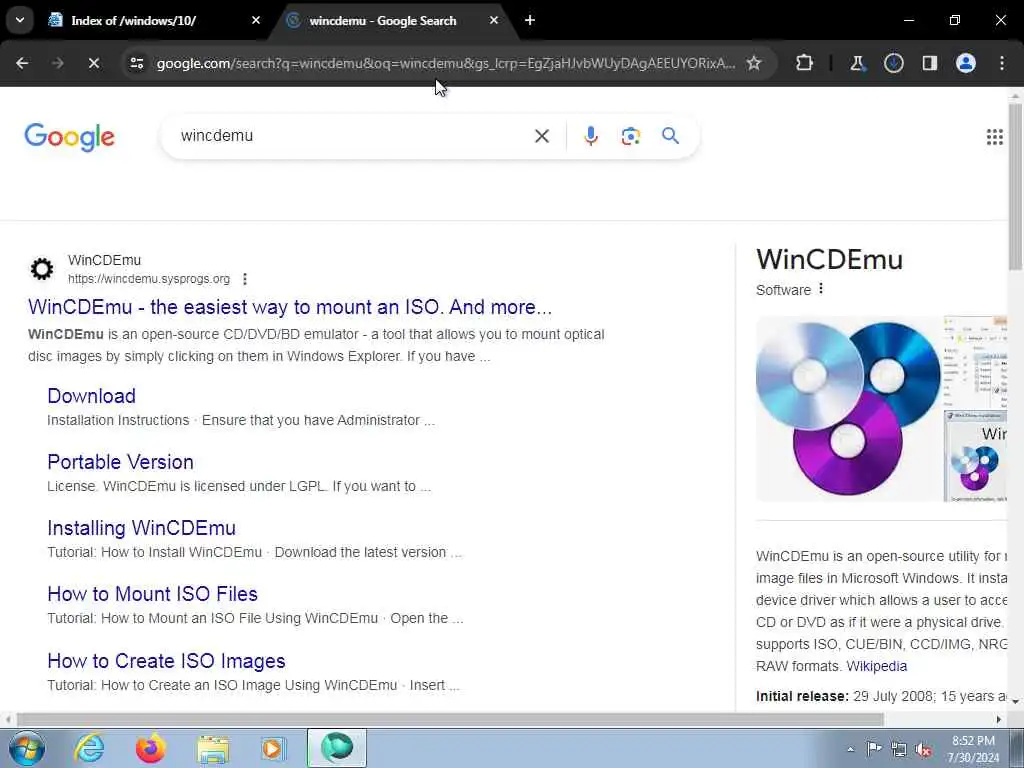Open more options next to Software label
Viewport: 1024px width, 768px height.
(x=821, y=289)
